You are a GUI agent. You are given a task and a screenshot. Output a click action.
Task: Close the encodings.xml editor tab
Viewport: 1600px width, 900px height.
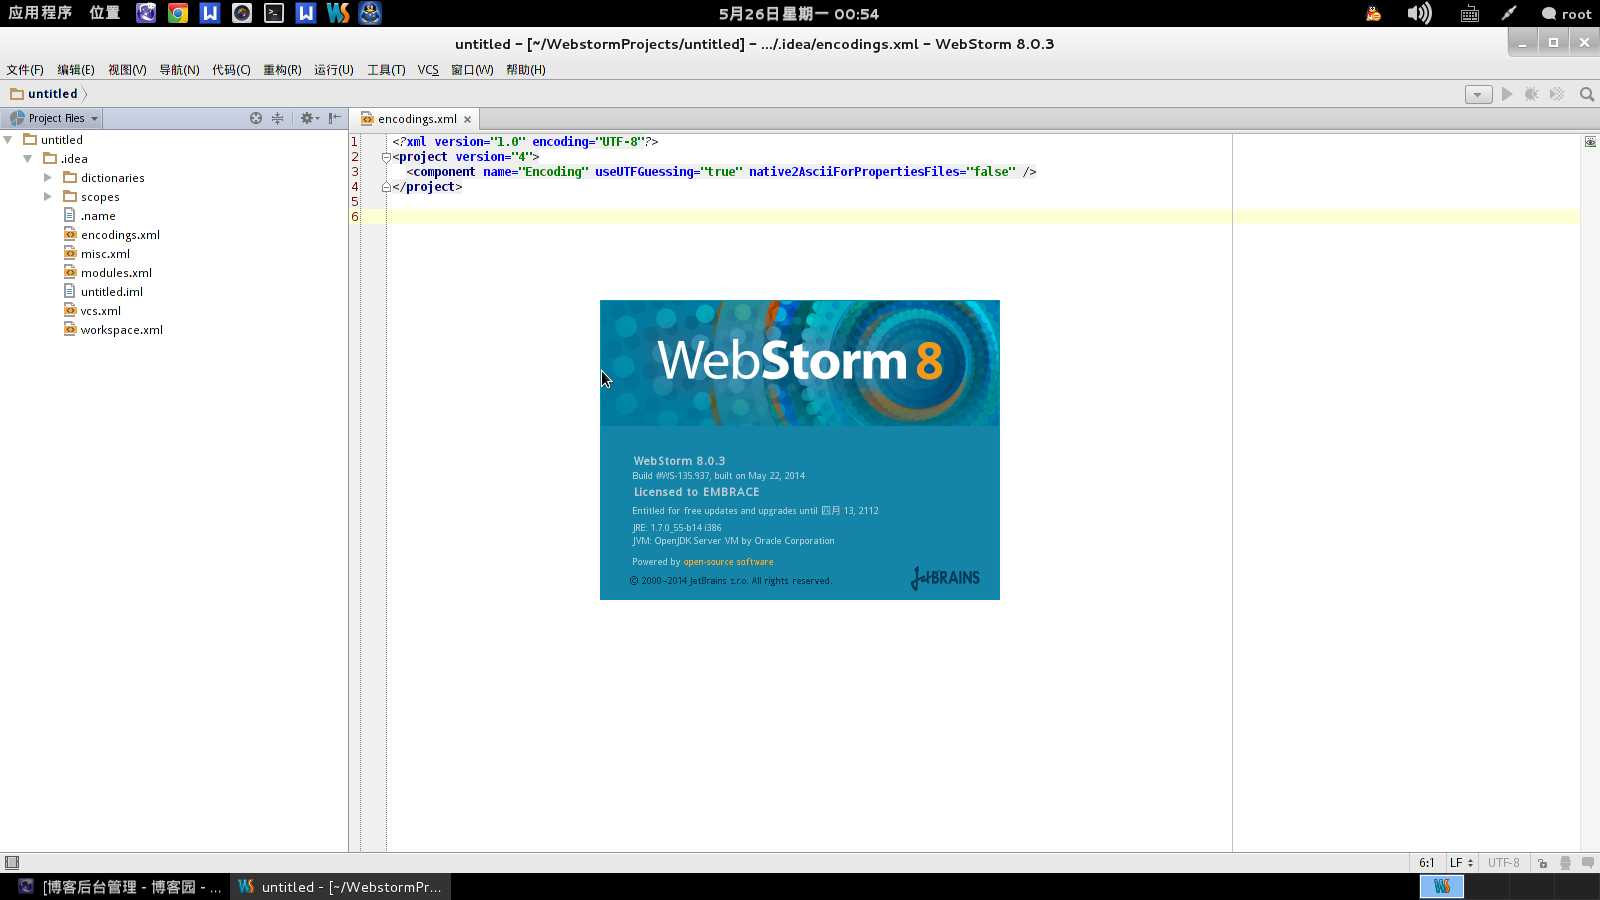pyautogui.click(x=467, y=119)
